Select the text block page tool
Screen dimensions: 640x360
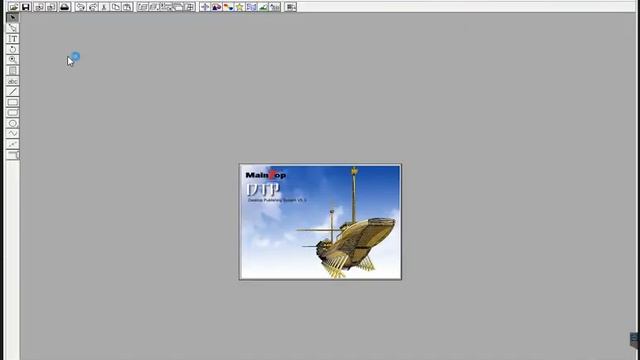click(13, 71)
